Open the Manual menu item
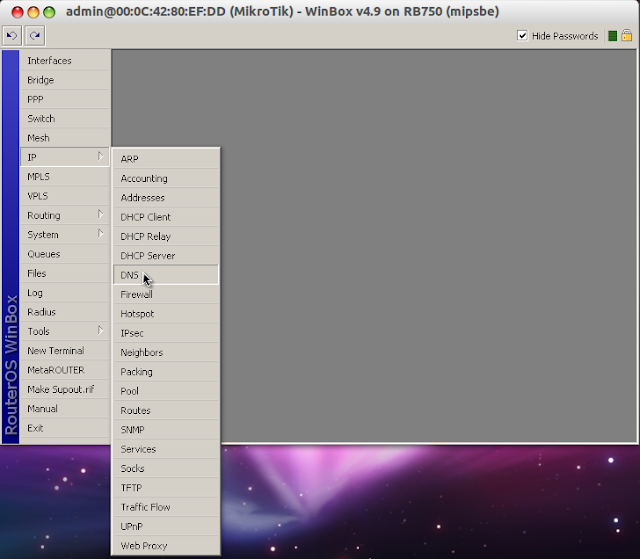 (65, 408)
